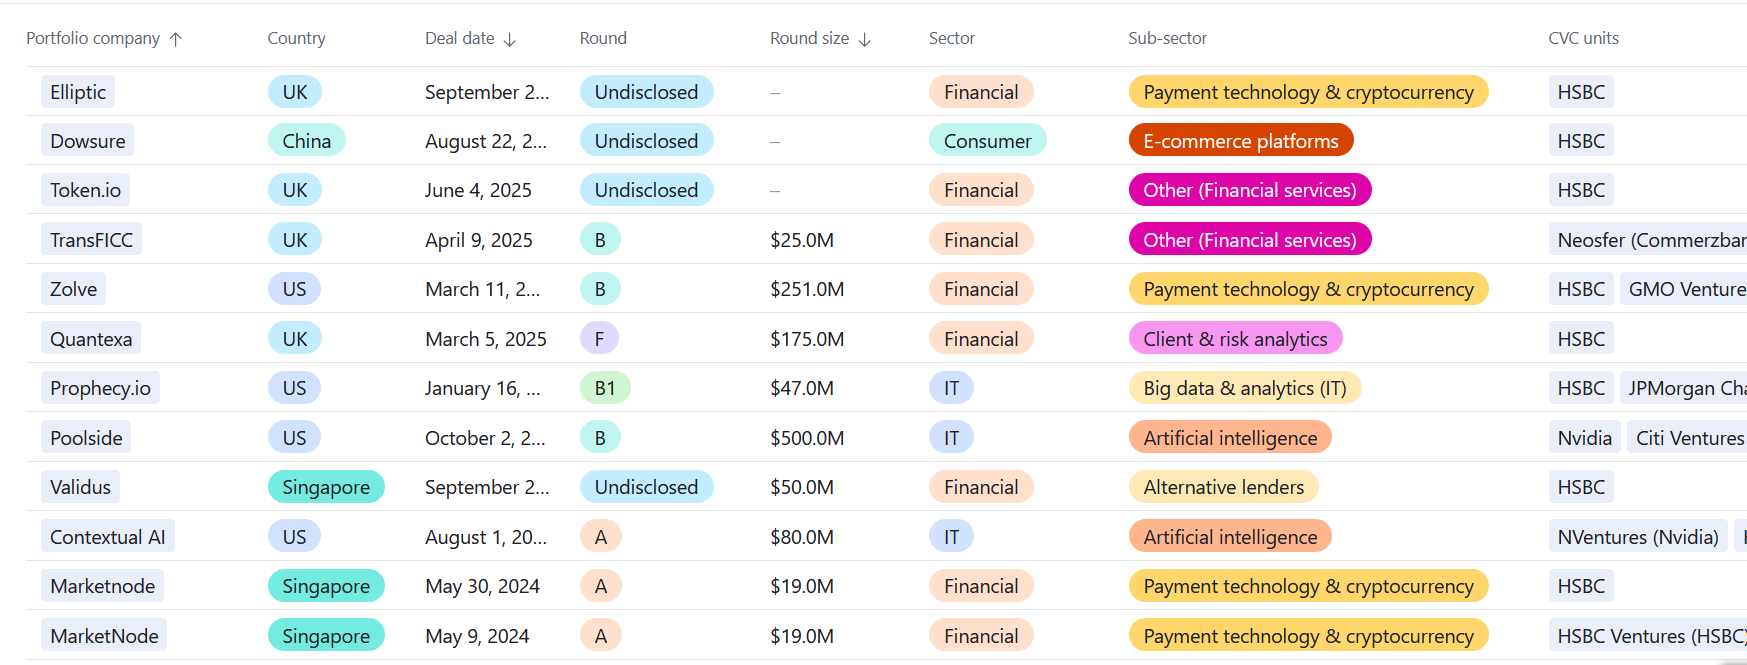
Task: Click the Consumer sector tag
Action: 987,141
